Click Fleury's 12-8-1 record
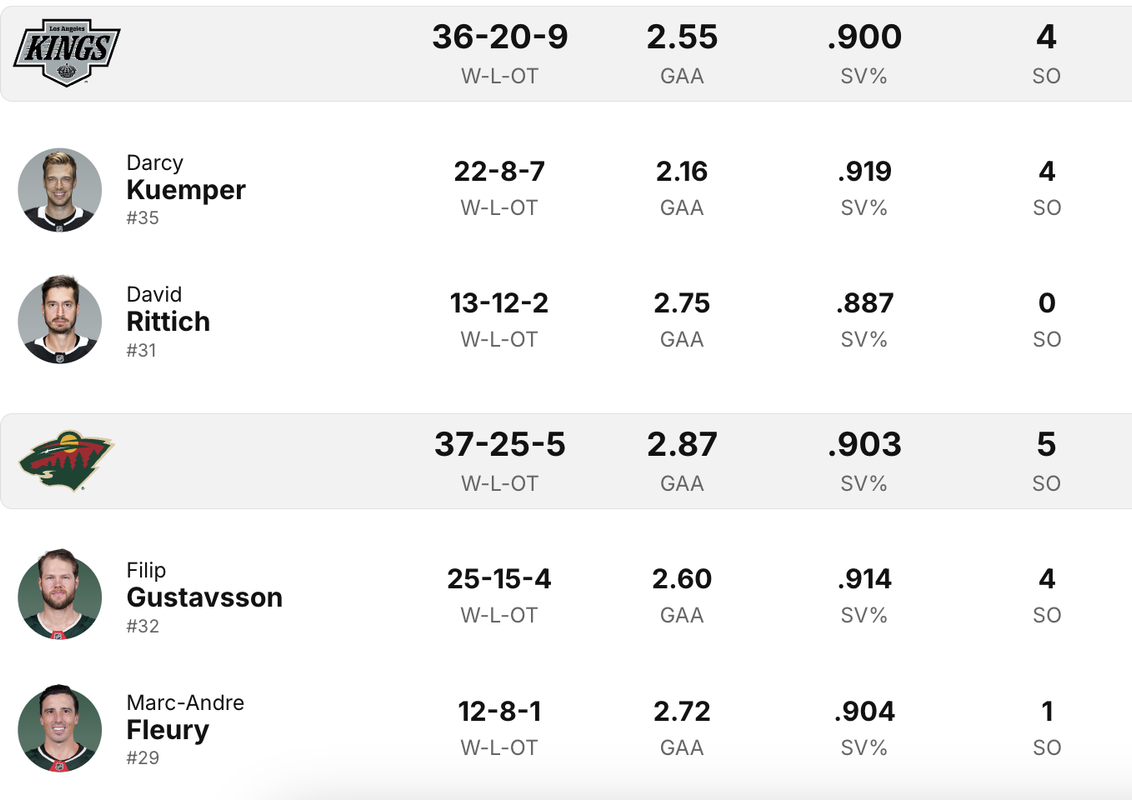This screenshot has height=800, width=1132. click(500, 712)
